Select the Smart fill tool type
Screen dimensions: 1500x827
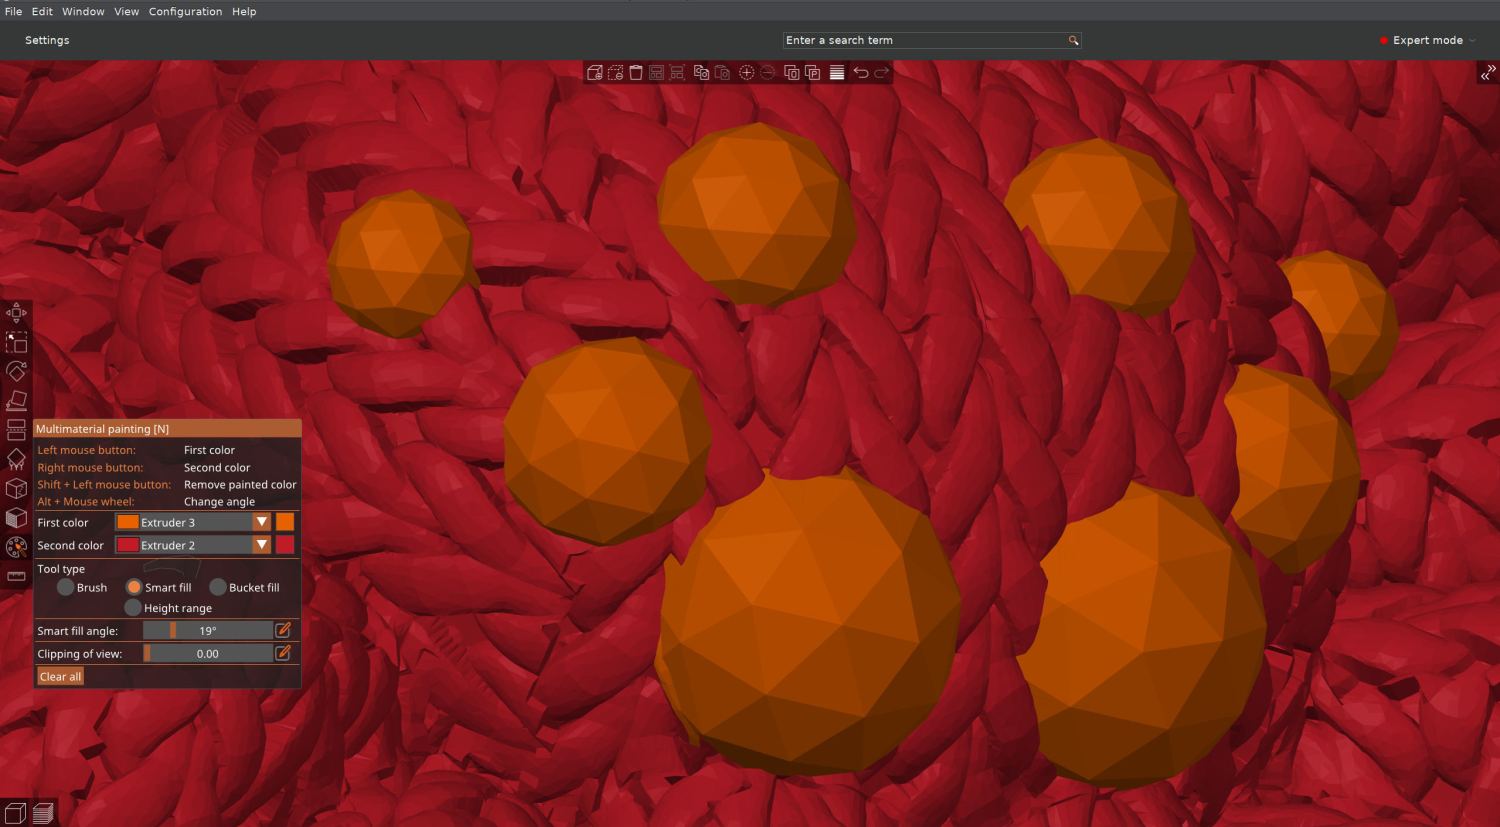pos(134,587)
